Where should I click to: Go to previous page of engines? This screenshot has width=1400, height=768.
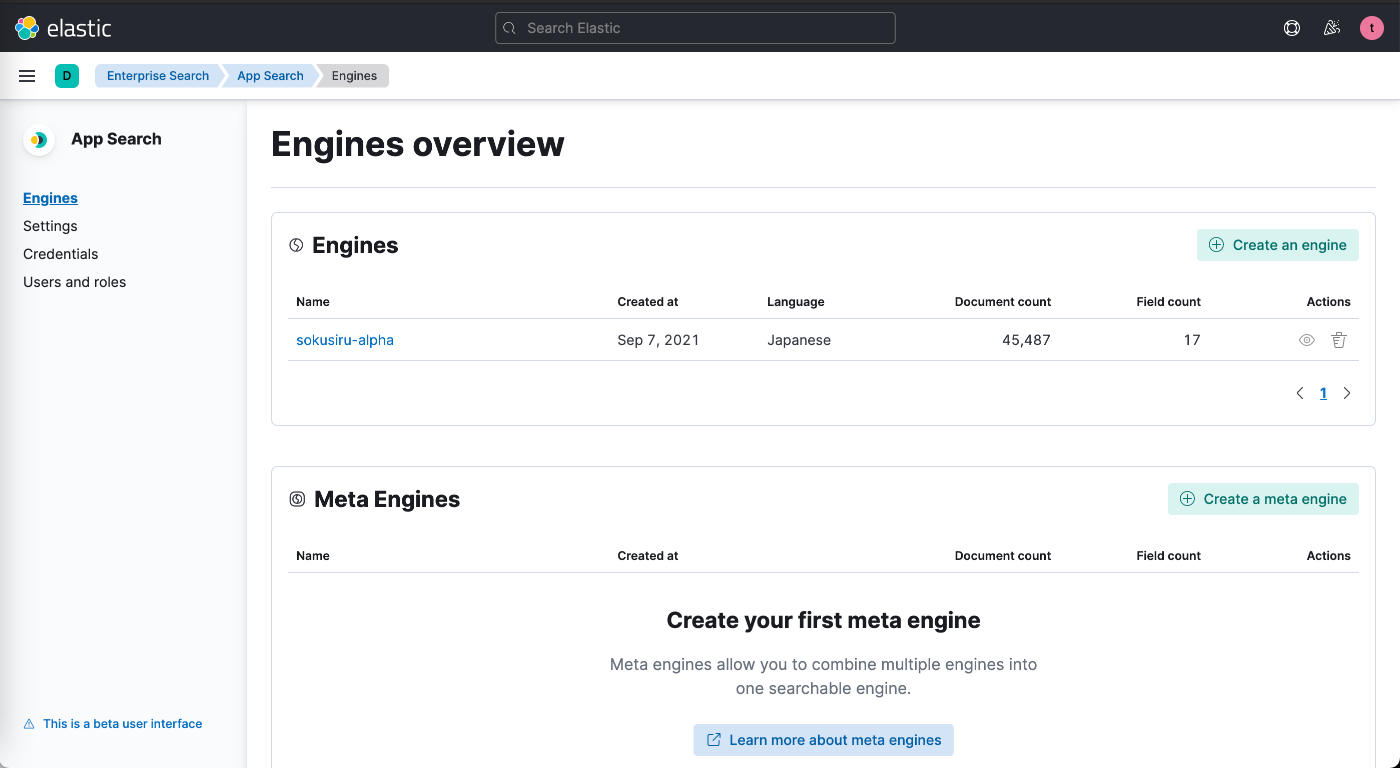1300,393
